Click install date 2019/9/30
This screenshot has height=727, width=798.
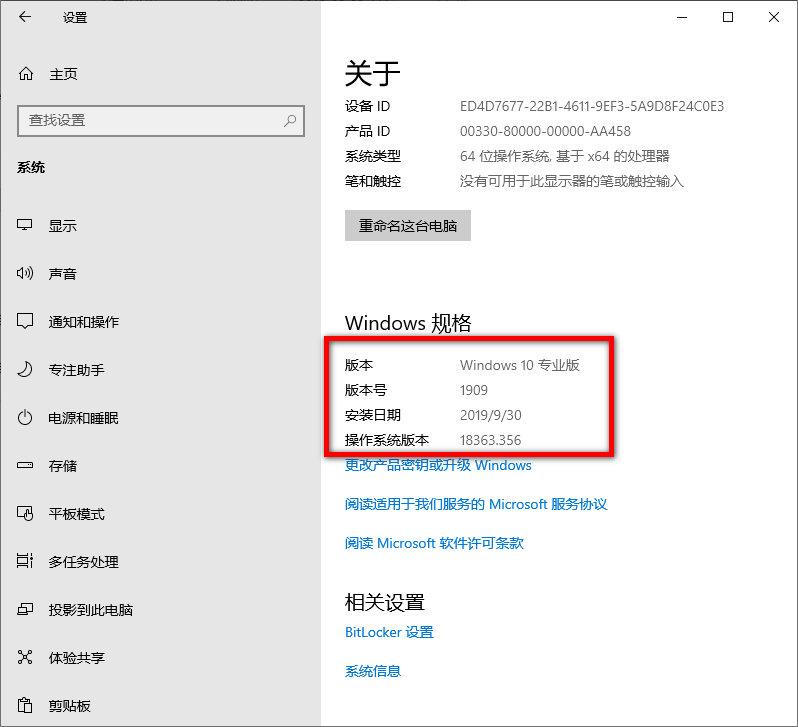pos(491,415)
